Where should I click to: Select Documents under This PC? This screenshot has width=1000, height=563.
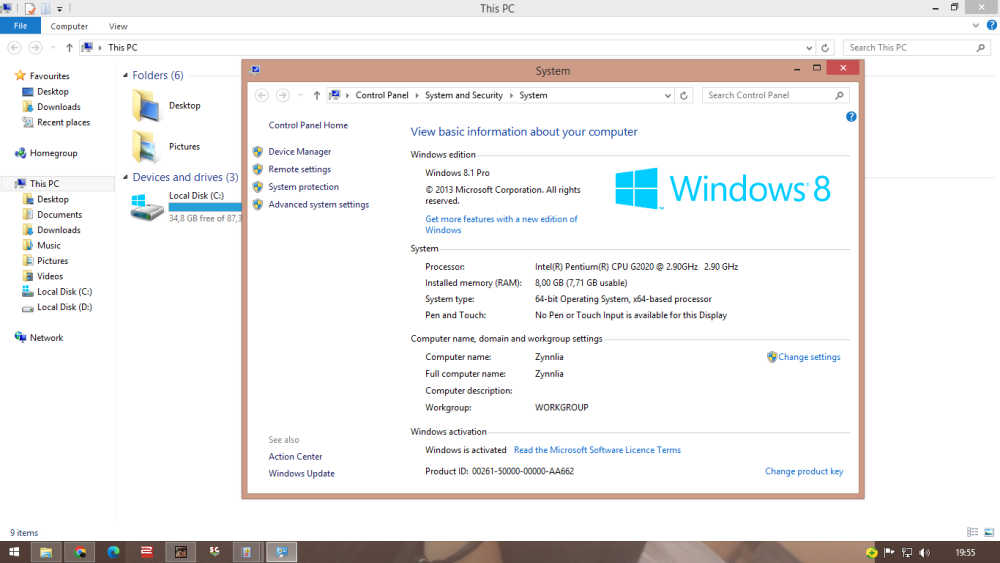(59, 215)
